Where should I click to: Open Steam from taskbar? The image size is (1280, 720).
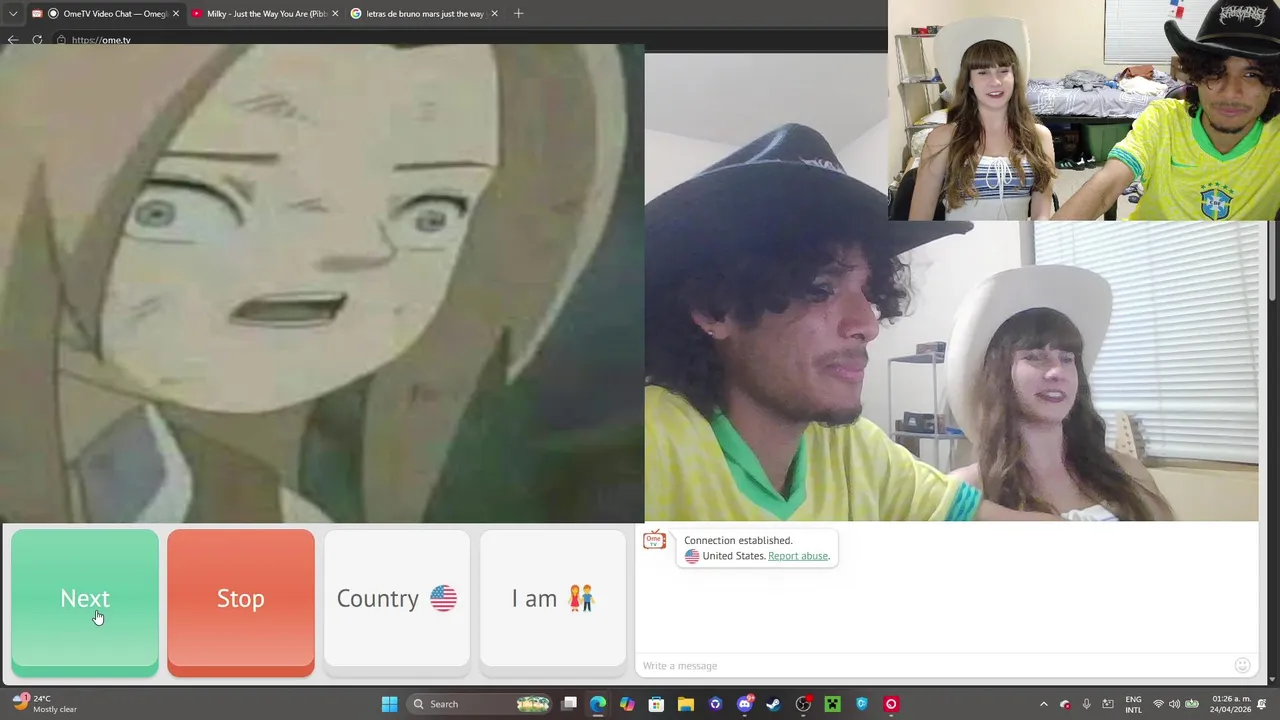773,704
